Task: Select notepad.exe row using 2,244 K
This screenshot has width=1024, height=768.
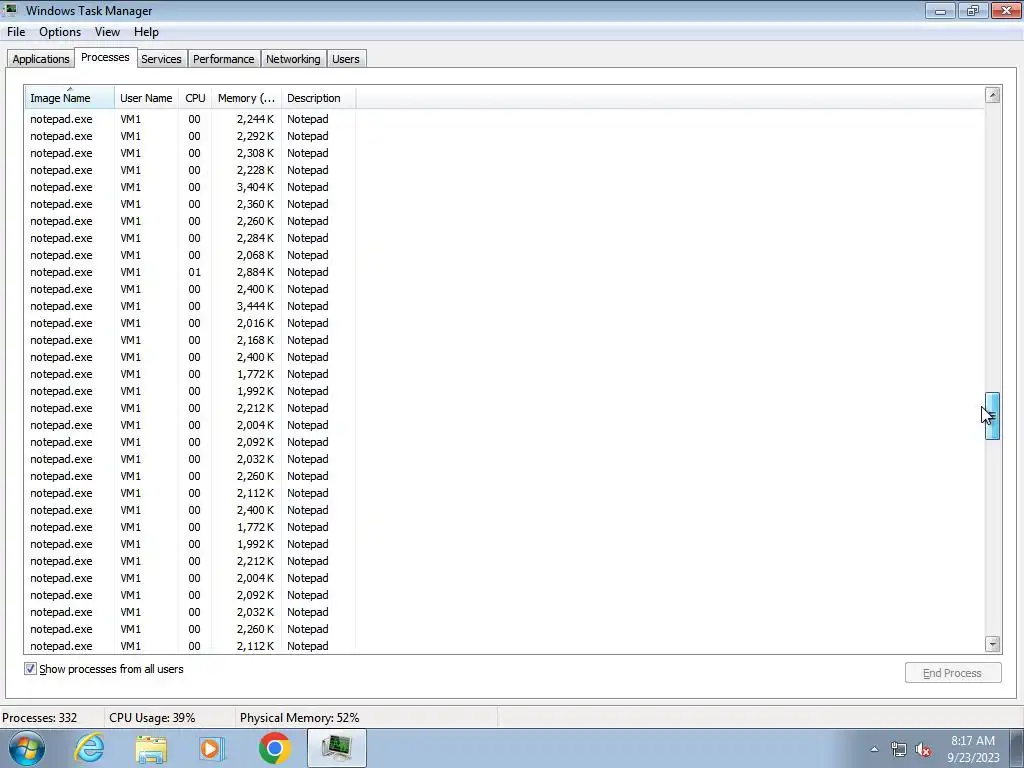Action: 190,119
